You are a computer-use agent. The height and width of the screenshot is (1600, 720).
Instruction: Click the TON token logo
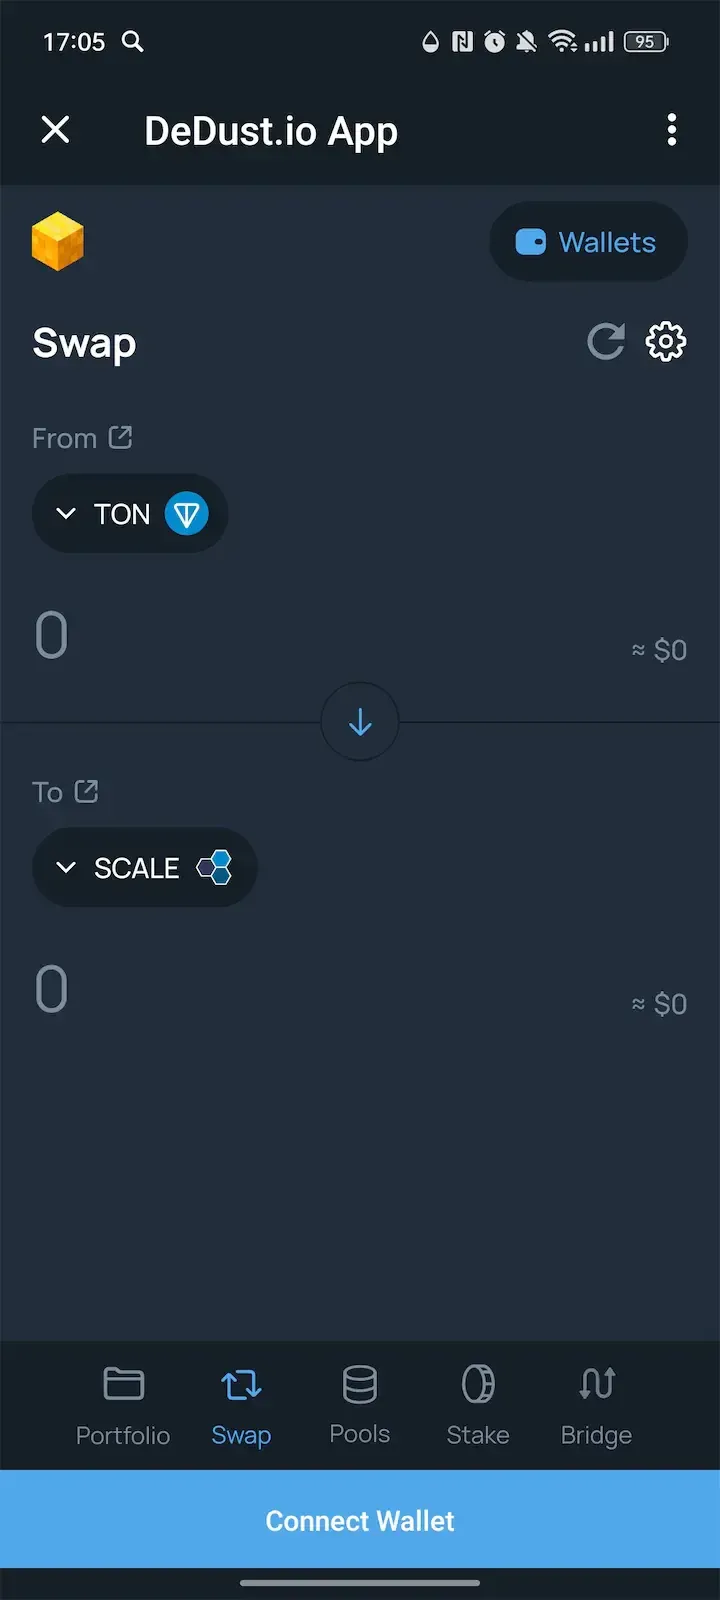pyautogui.click(x=186, y=513)
